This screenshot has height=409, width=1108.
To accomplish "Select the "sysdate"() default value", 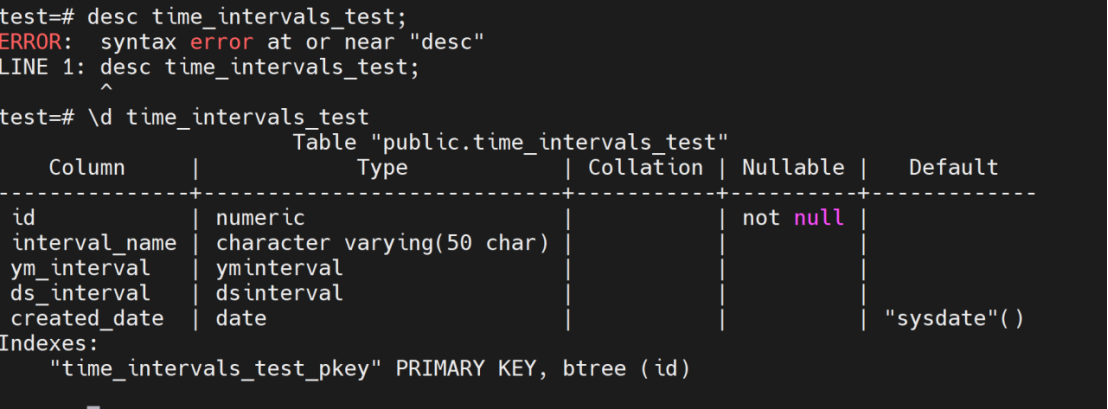I will (953, 318).
